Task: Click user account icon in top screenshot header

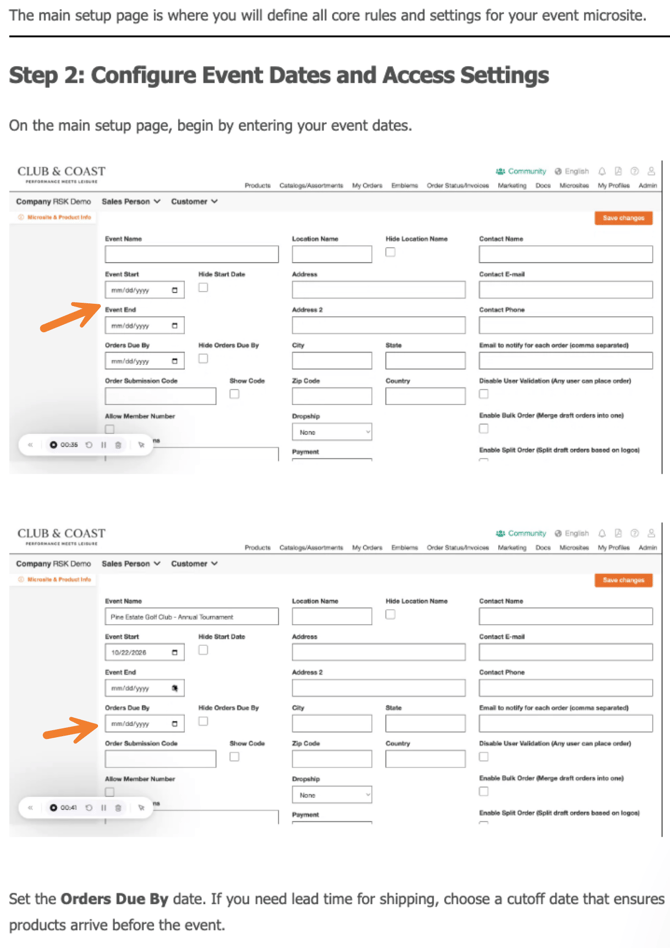Action: point(651,171)
